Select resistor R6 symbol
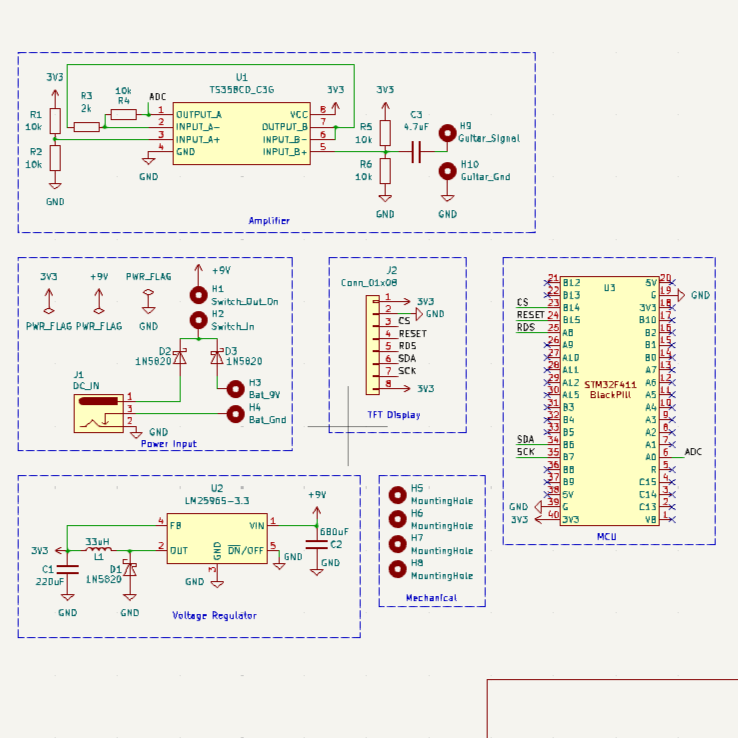Screen dimensions: 738x738 [385, 170]
